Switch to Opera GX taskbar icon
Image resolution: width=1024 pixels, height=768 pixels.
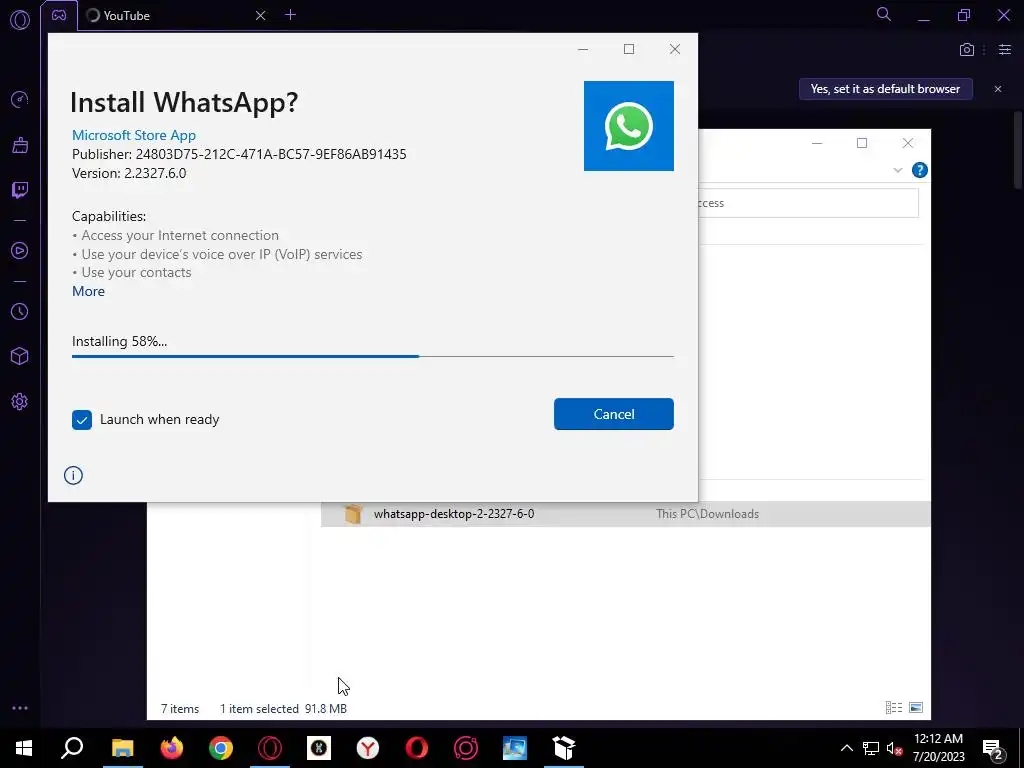[x=270, y=748]
